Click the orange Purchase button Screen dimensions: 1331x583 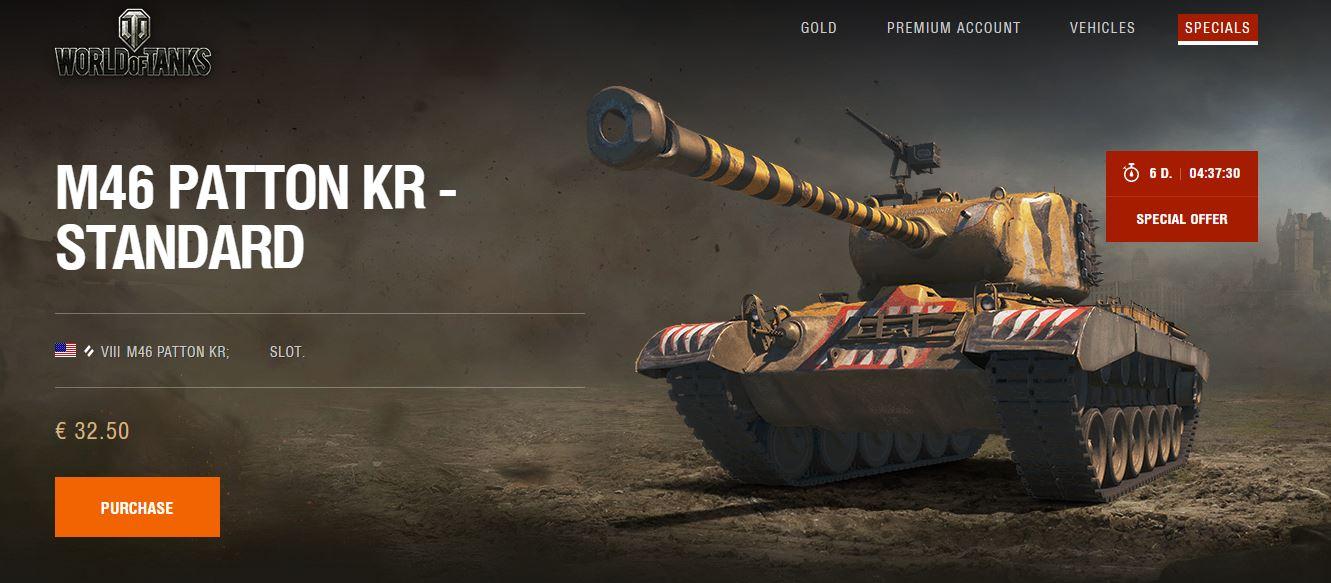(x=137, y=507)
